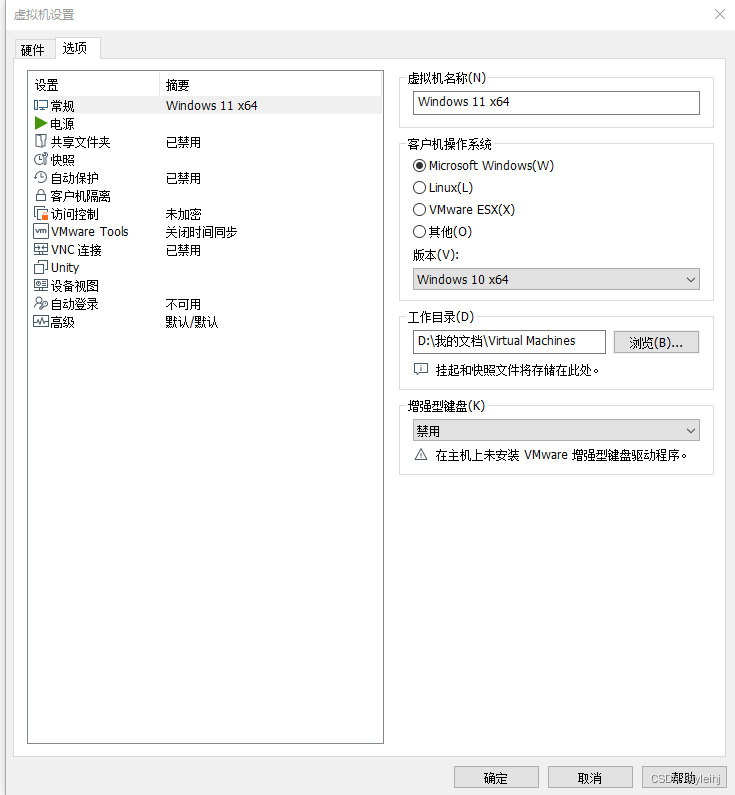Select the 客户机隔离 row label
735x795 pixels.
81,196
